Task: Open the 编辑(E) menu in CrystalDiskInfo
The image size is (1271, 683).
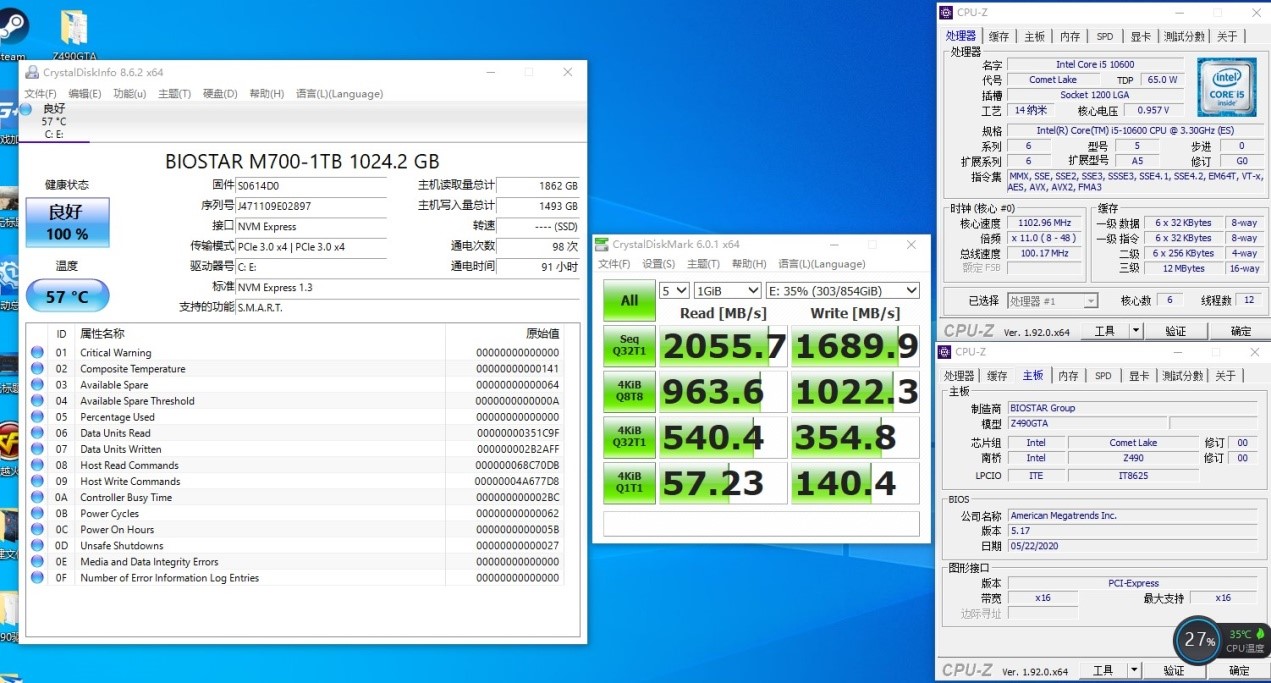Action: [85, 94]
